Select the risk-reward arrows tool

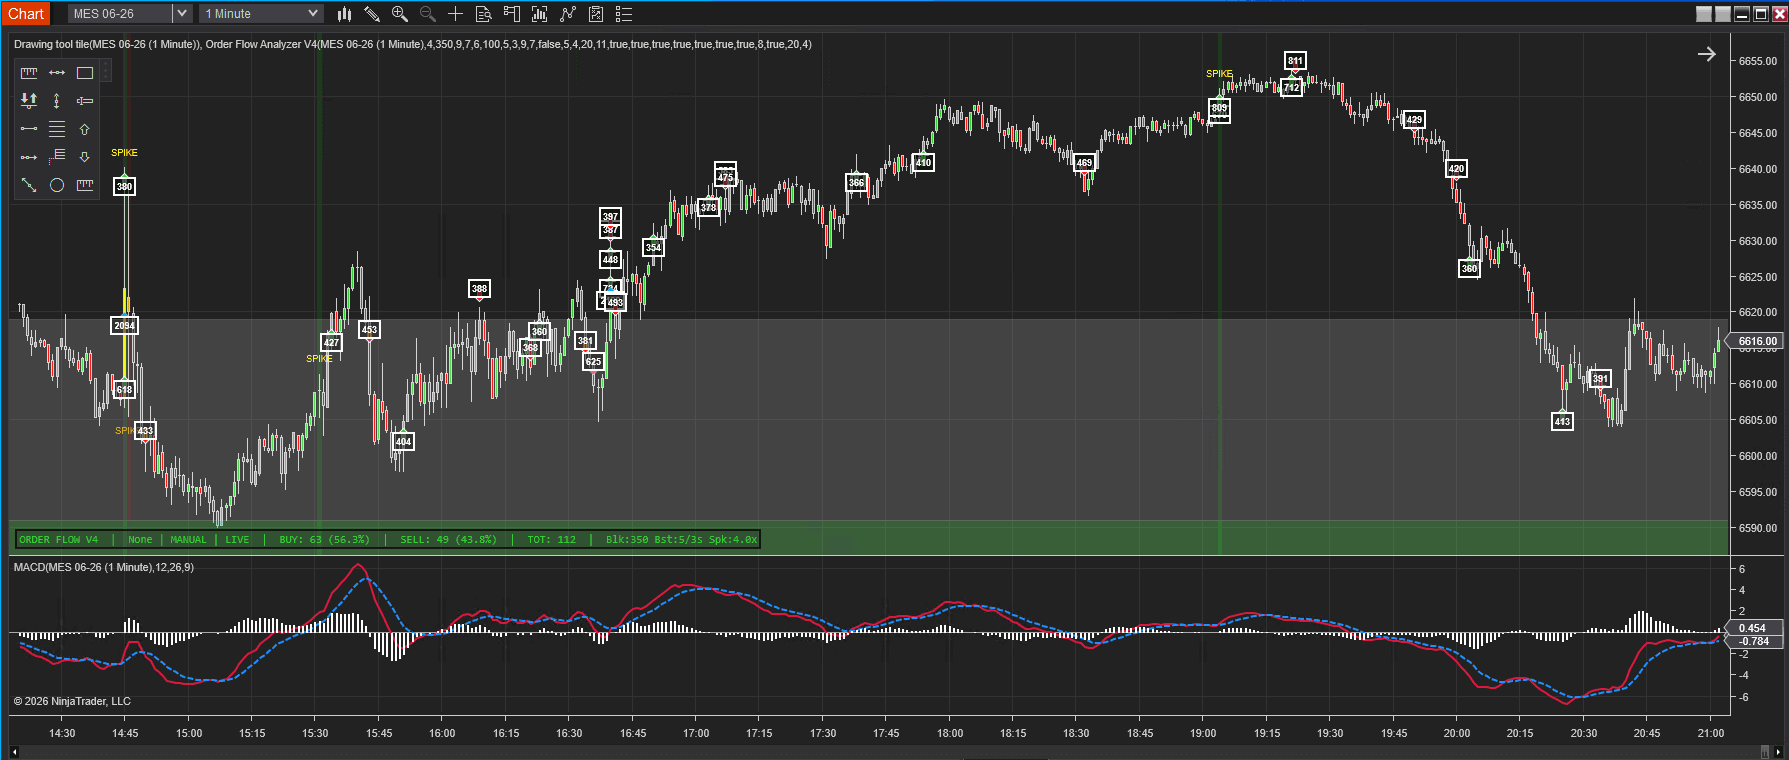tap(29, 101)
